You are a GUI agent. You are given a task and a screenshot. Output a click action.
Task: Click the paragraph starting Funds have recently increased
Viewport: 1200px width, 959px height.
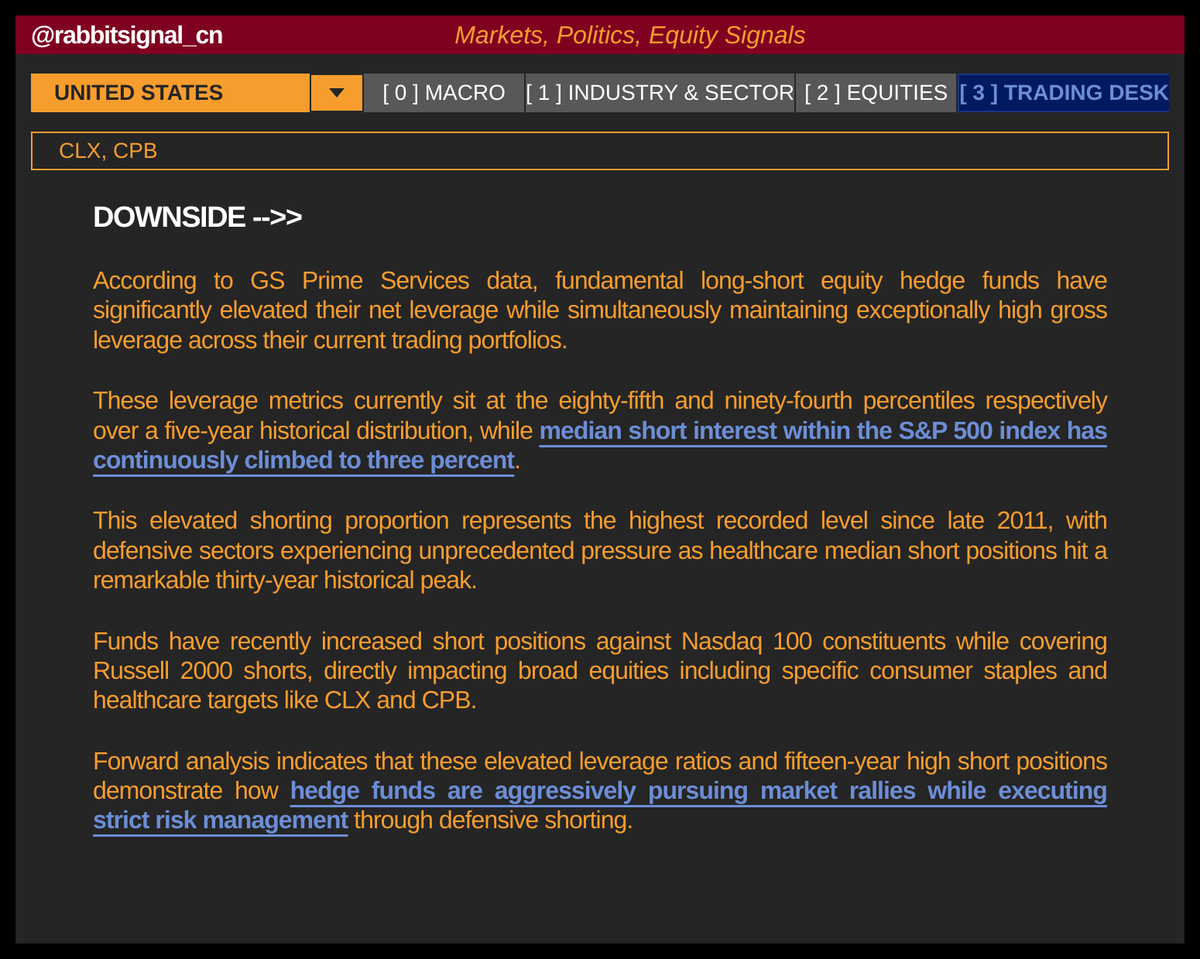(600, 670)
